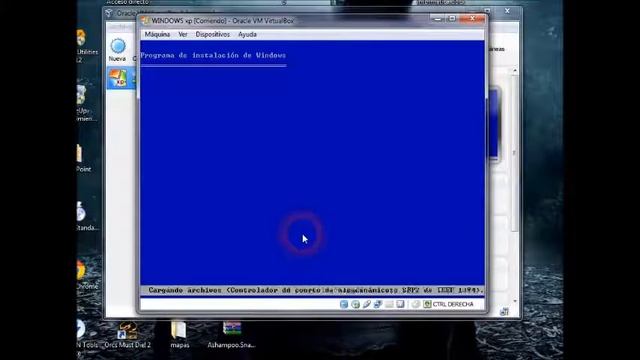Click the 'Cargando archivos' status line
The height and width of the screenshot is (360, 640).
(312, 290)
